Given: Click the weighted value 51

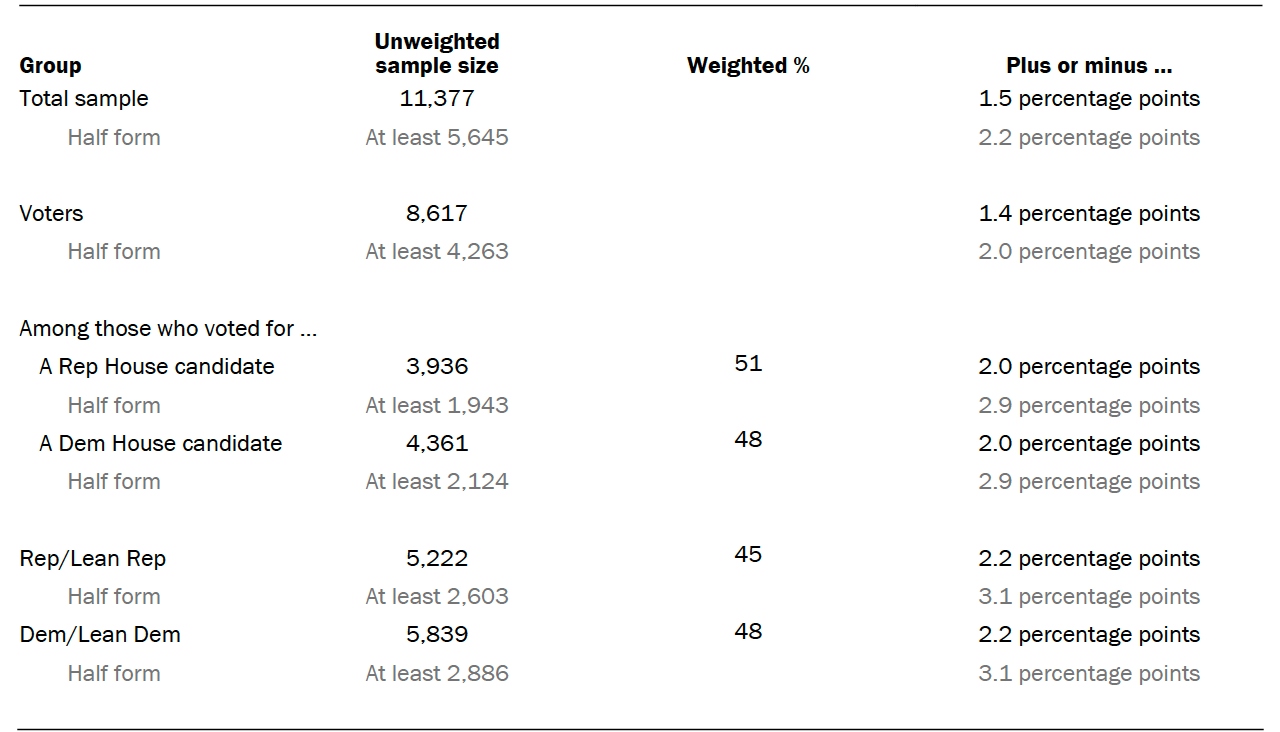Looking at the screenshot, I should click(x=748, y=364).
